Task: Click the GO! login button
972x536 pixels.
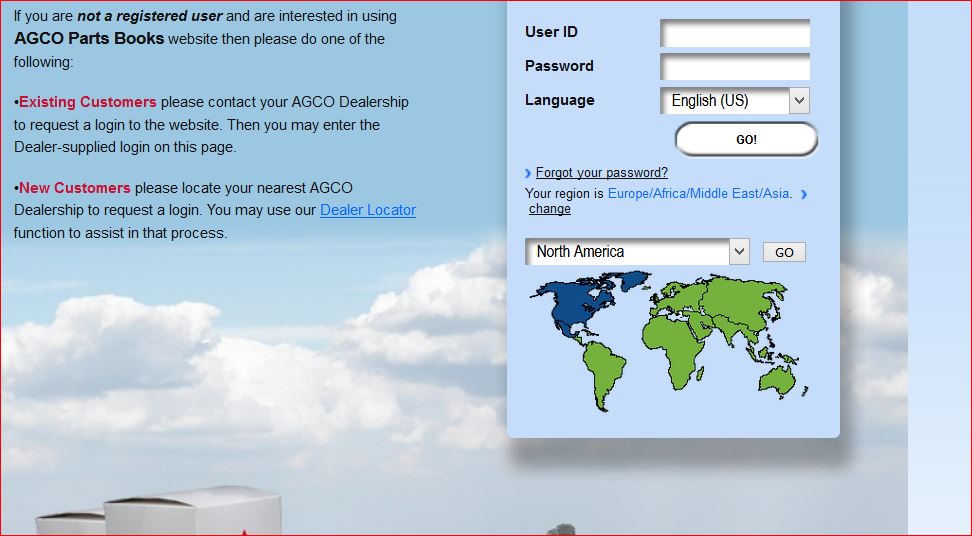Action: 746,139
